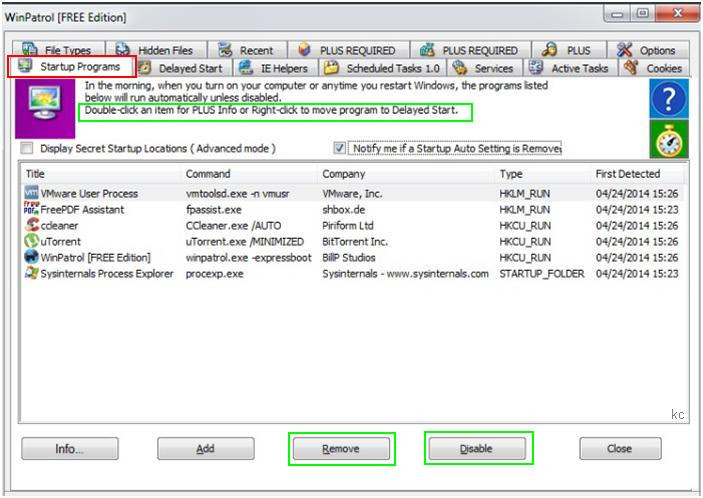Select 'Sysinternals - www.sysinternals.com' company cell

click(x=406, y=274)
